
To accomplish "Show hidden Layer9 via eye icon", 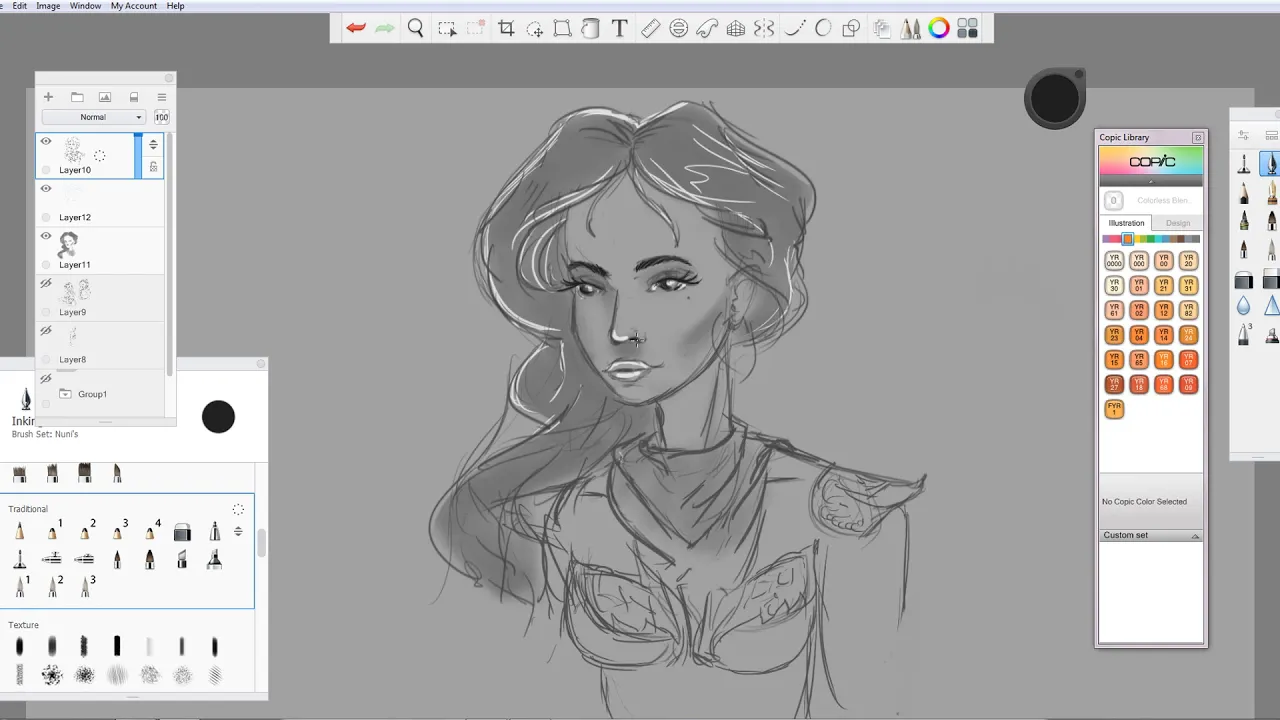I will pyautogui.click(x=46, y=284).
